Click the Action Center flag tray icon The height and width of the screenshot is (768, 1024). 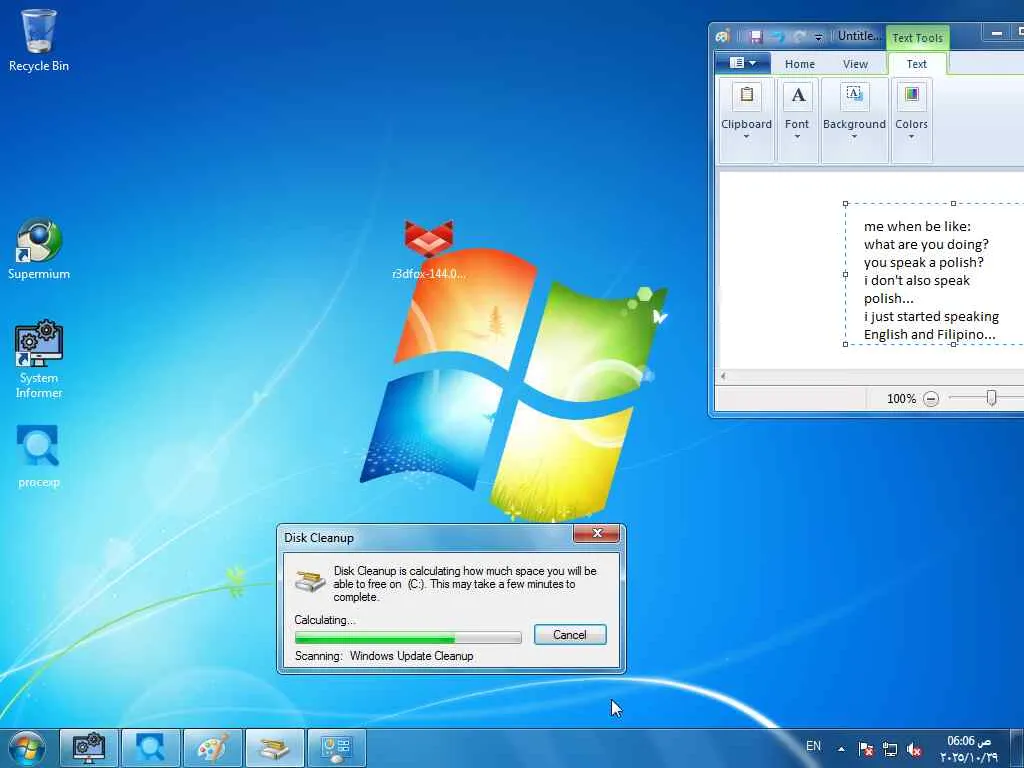tap(866, 749)
